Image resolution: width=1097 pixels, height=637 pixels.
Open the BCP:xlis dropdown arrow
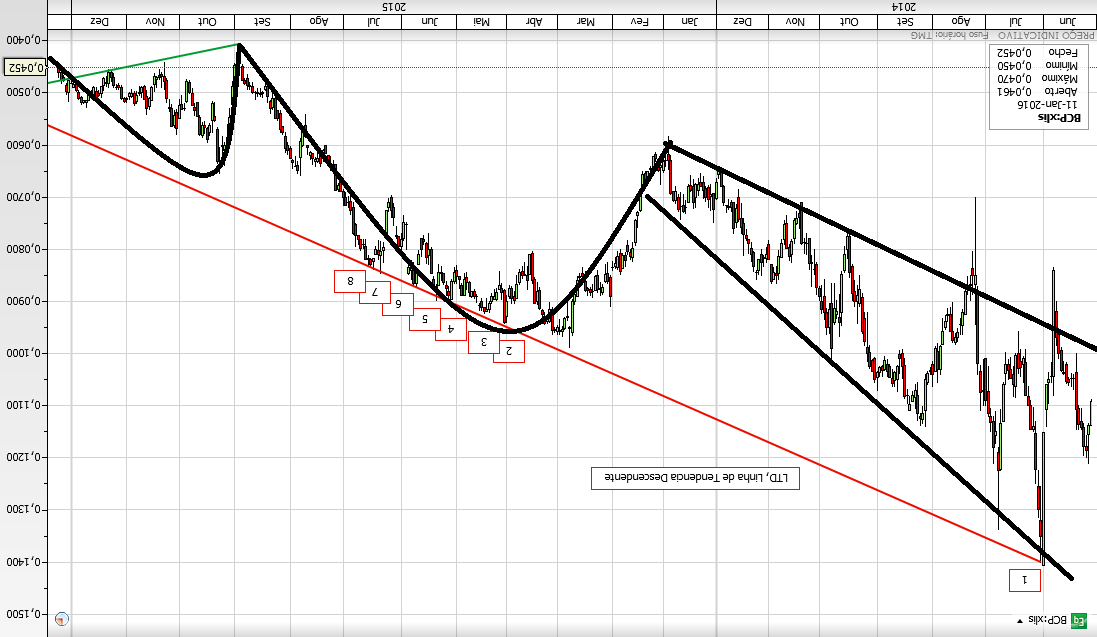pyautogui.click(x=1020, y=620)
